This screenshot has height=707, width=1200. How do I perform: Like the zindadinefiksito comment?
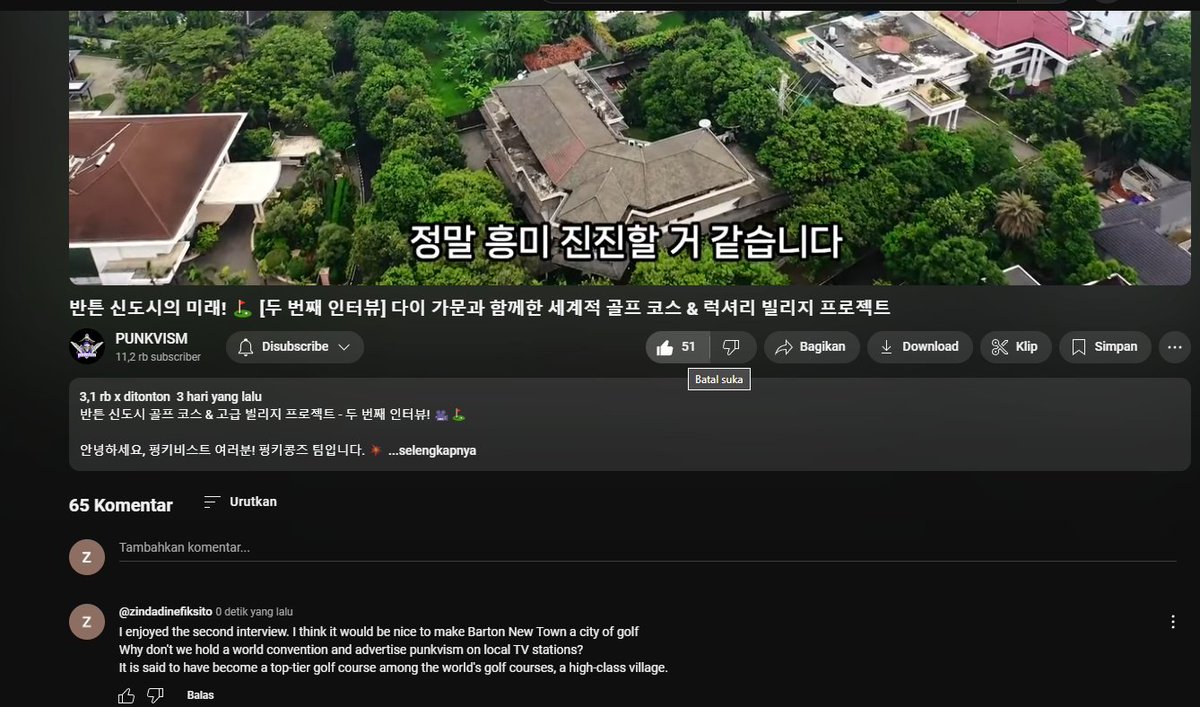click(126, 695)
